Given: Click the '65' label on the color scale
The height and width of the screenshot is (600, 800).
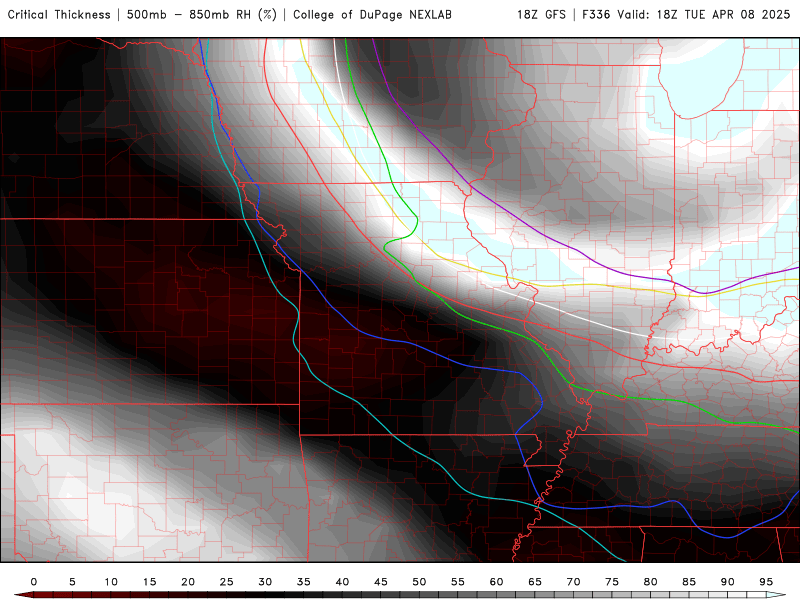Looking at the screenshot, I should pos(535,582).
